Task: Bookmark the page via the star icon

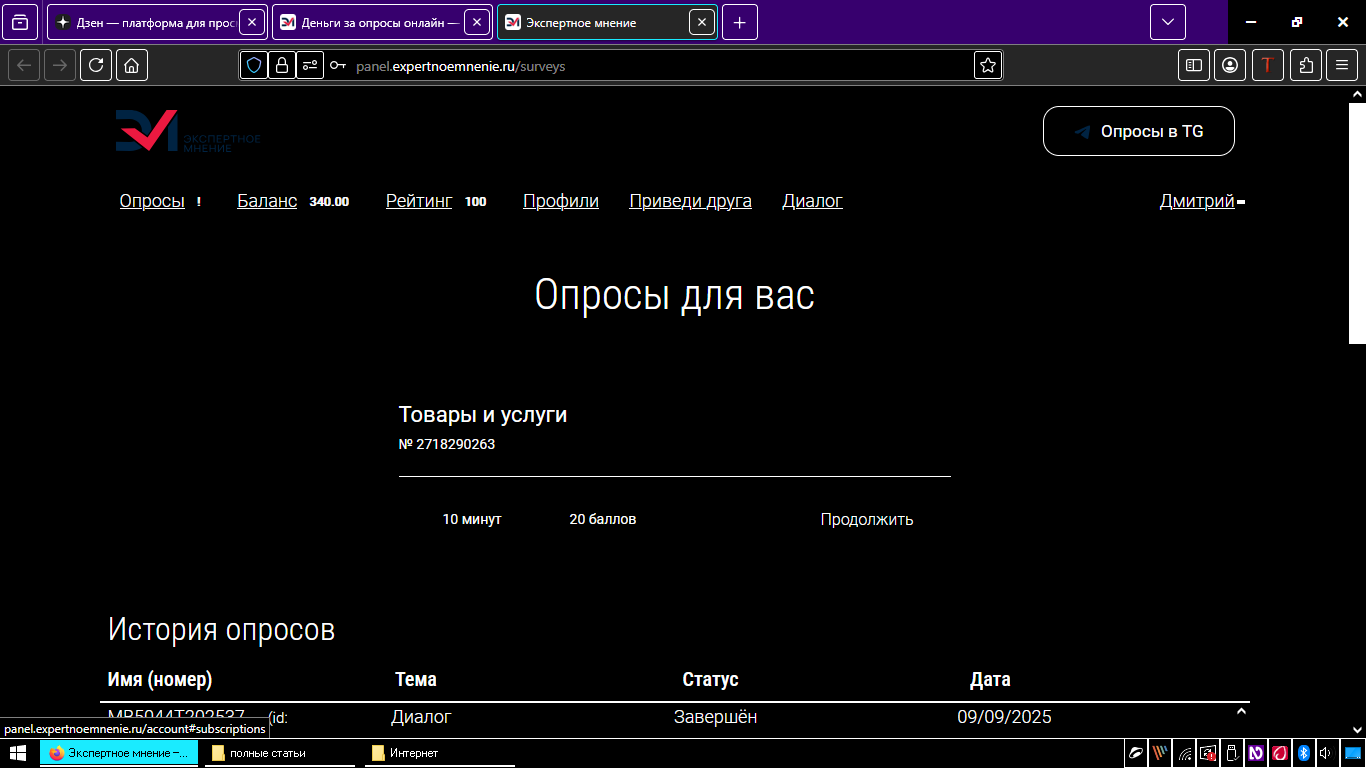Action: click(987, 65)
